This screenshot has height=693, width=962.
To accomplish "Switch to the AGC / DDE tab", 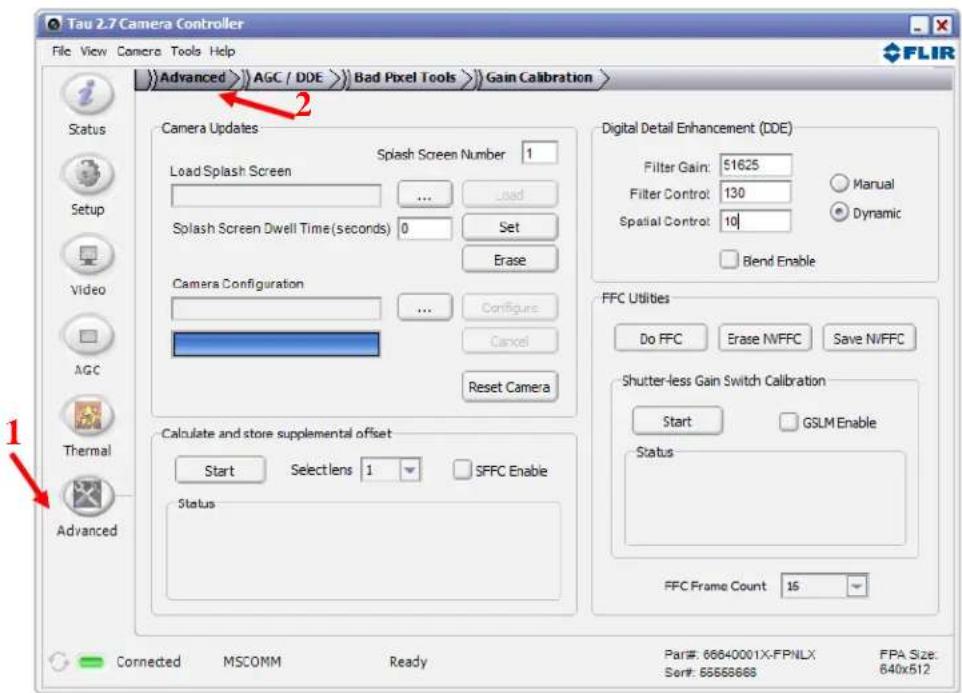I will [288, 78].
